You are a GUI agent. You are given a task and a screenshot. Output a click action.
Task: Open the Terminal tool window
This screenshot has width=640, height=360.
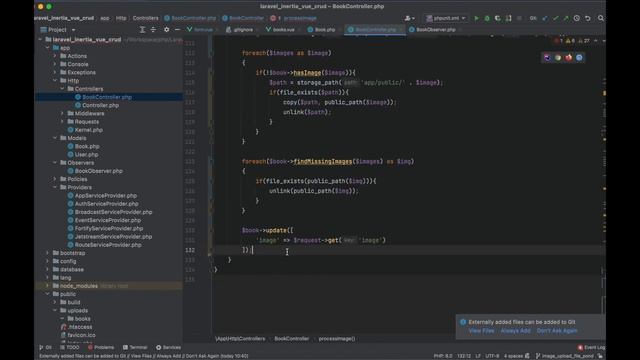click(135, 347)
